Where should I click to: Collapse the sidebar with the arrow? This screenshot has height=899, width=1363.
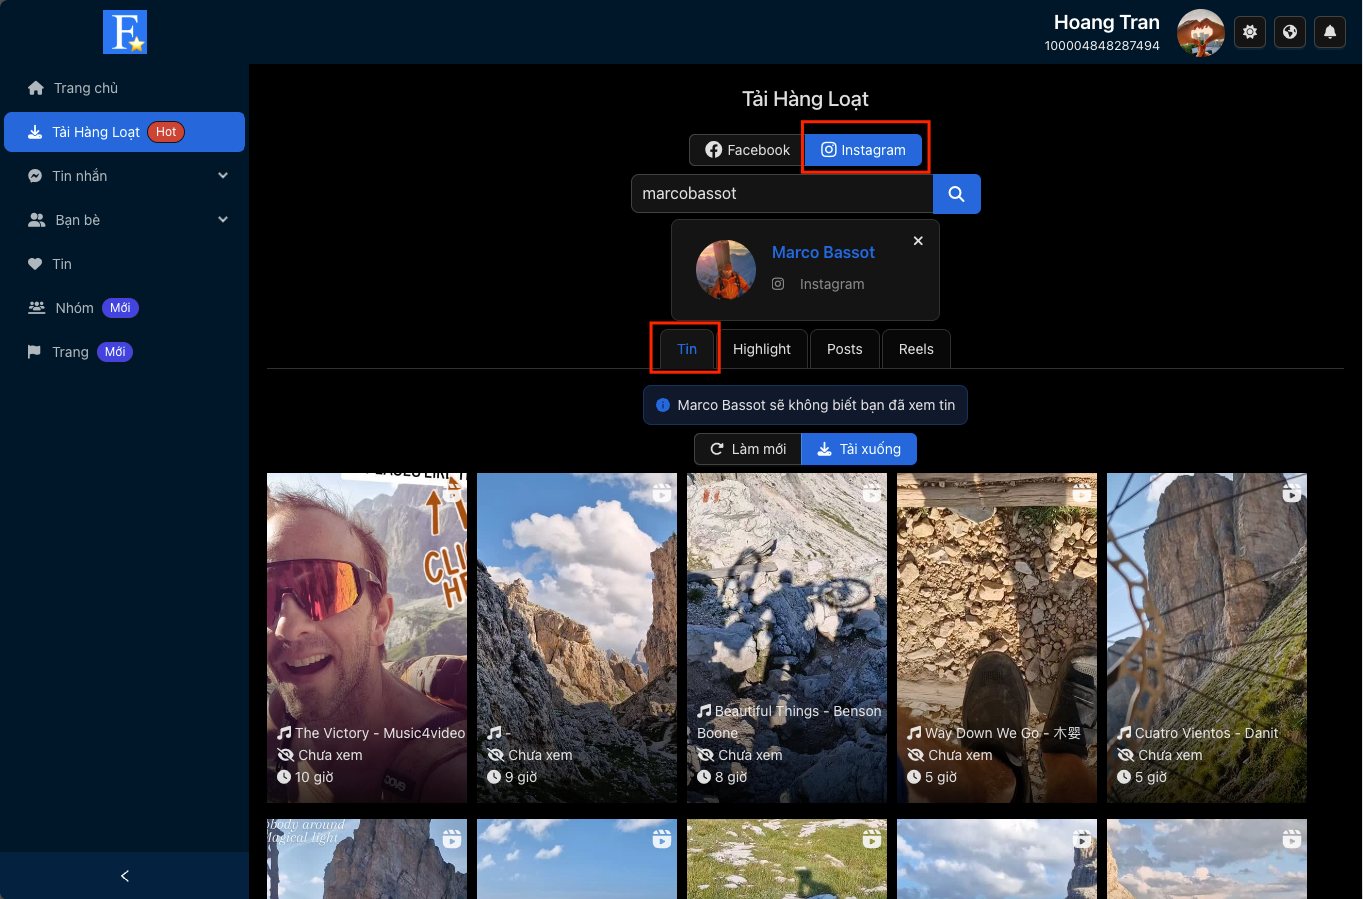pos(125,876)
